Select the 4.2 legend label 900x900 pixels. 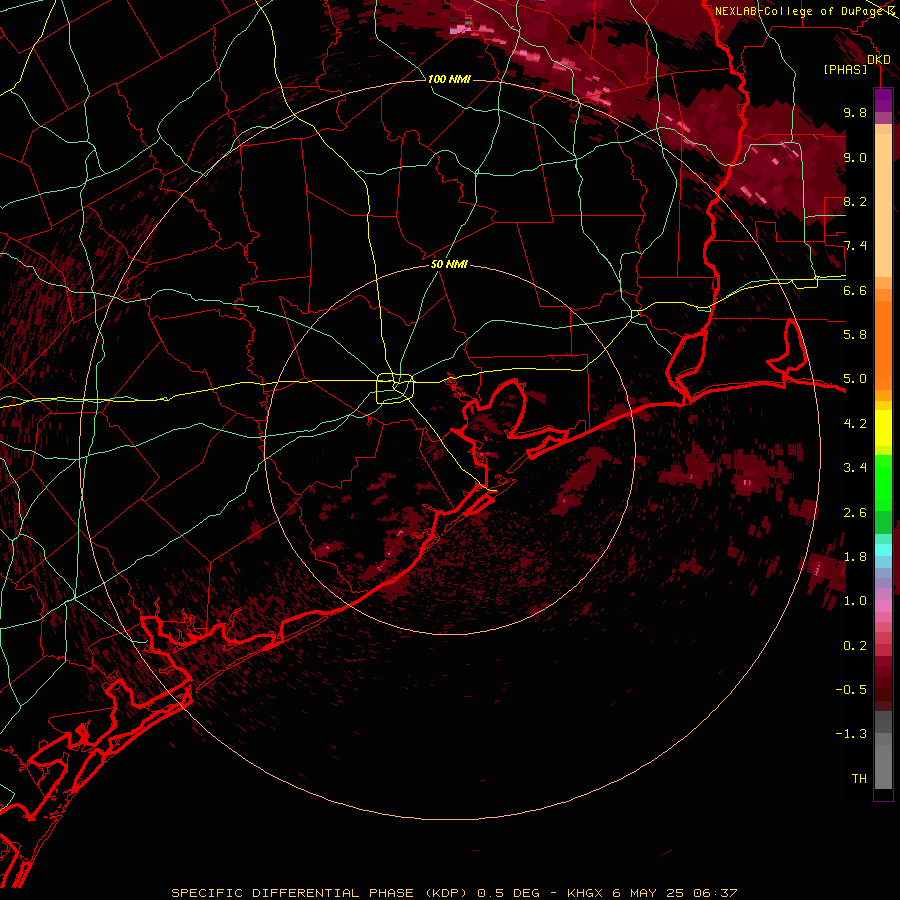(855, 424)
